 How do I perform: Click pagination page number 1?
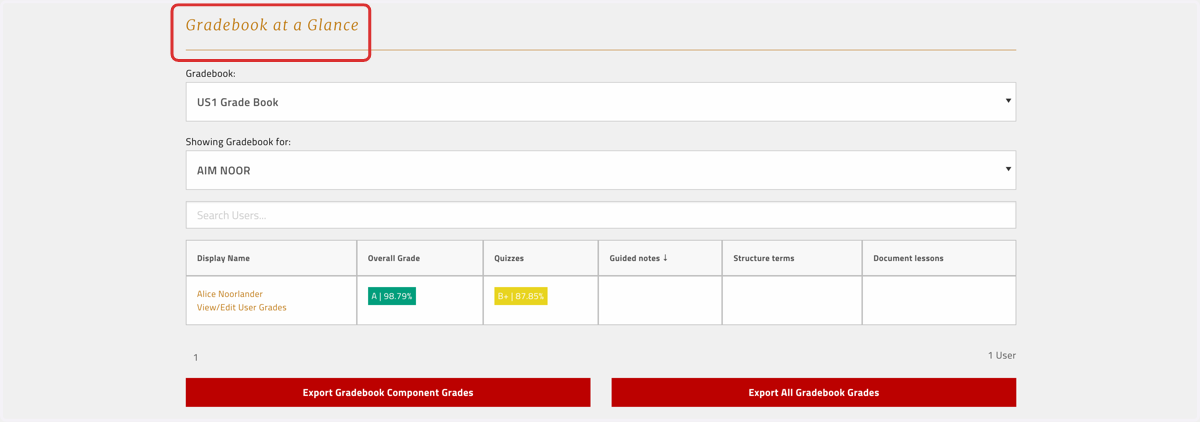pos(196,358)
